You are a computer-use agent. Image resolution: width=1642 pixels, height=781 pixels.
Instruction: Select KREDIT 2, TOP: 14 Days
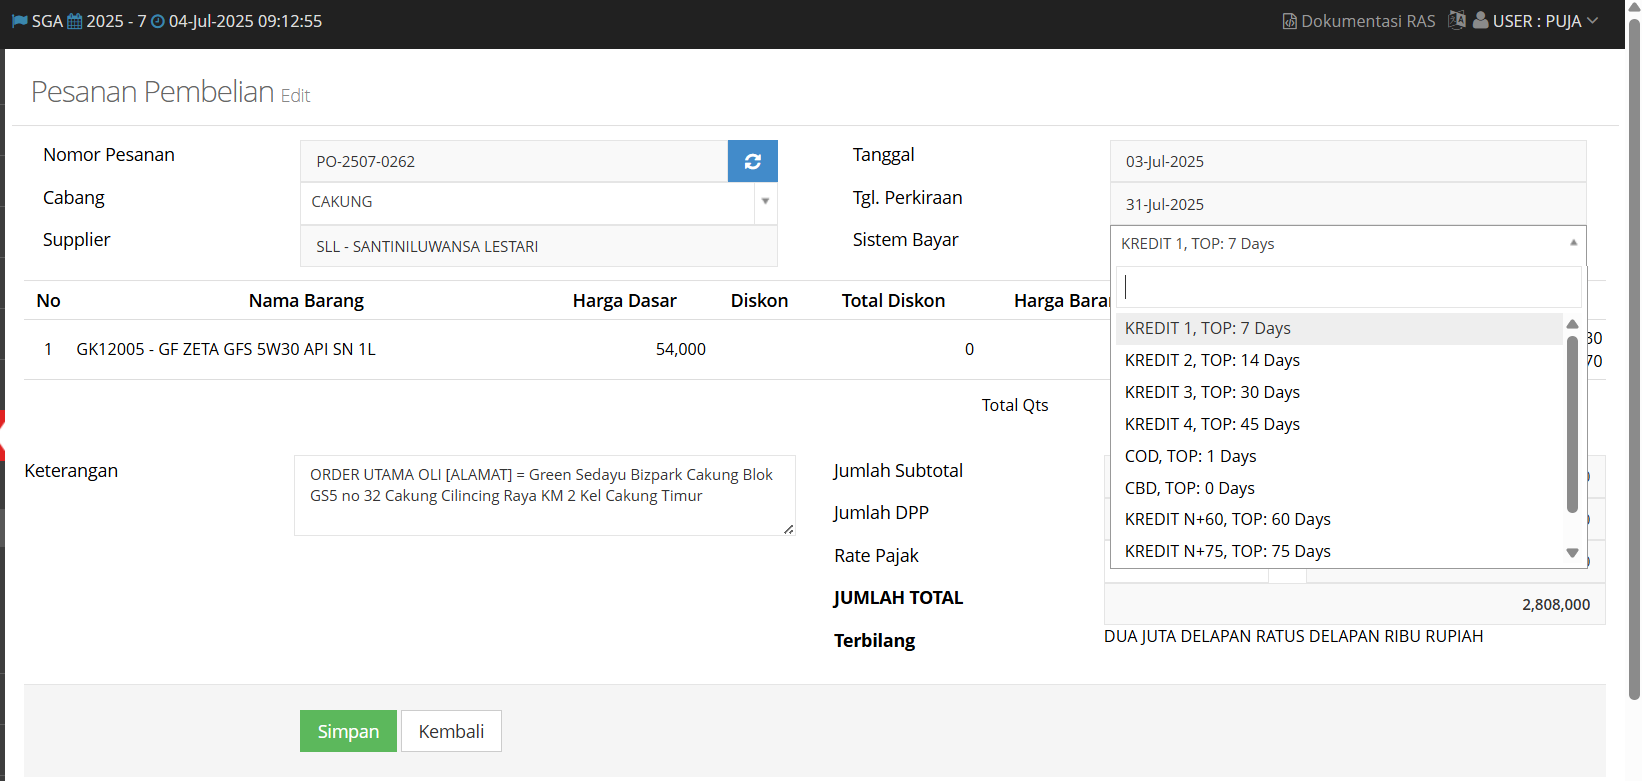coord(1212,360)
